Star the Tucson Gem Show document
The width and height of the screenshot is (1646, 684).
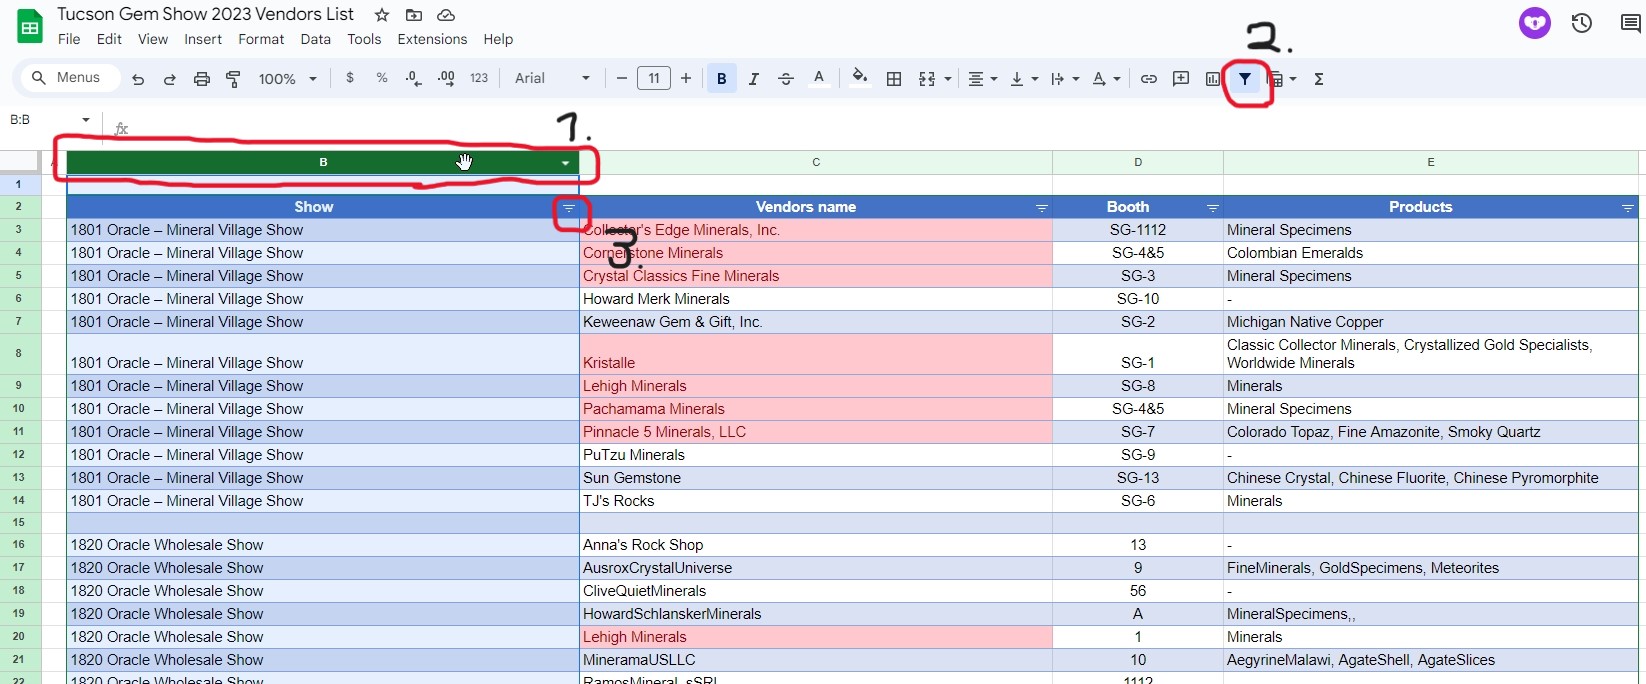[x=382, y=15]
